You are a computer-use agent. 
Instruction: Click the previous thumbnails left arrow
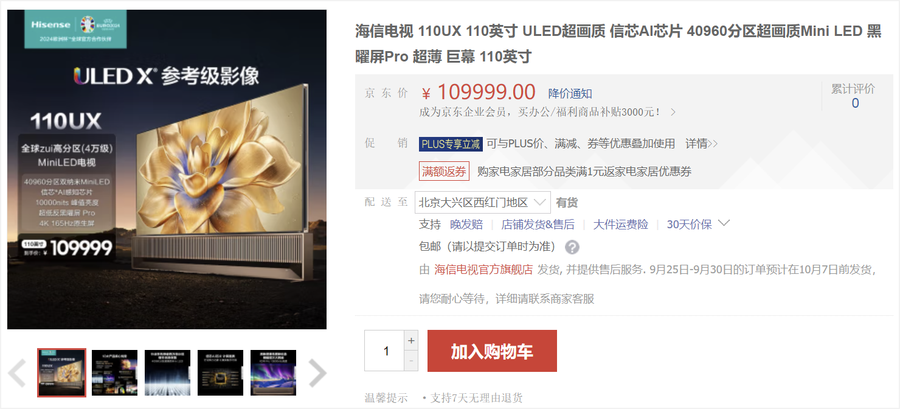17,373
